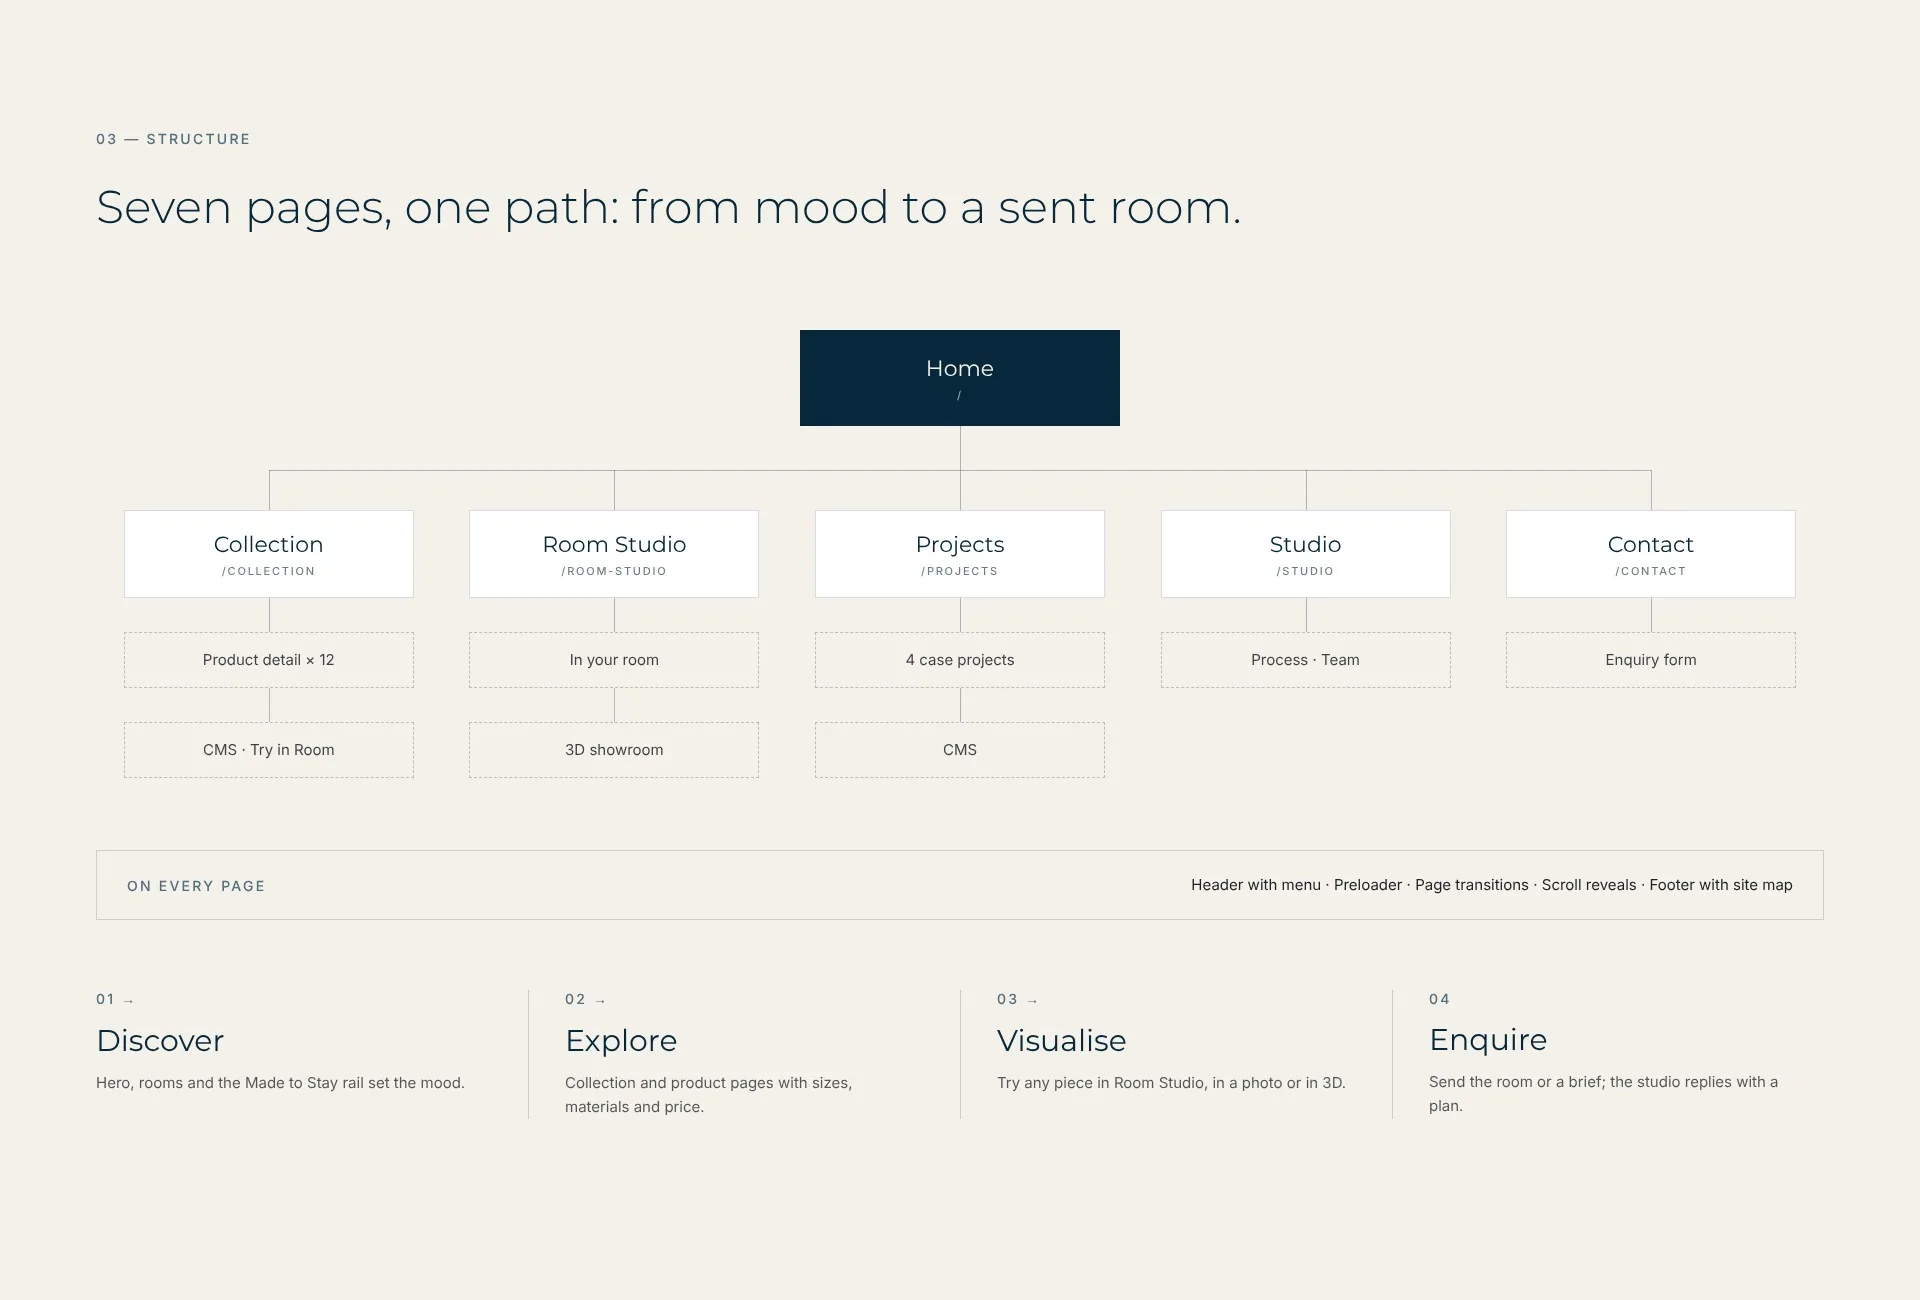The width and height of the screenshot is (1920, 1300).
Task: Click the /STUDIO path label
Action: (1306, 571)
